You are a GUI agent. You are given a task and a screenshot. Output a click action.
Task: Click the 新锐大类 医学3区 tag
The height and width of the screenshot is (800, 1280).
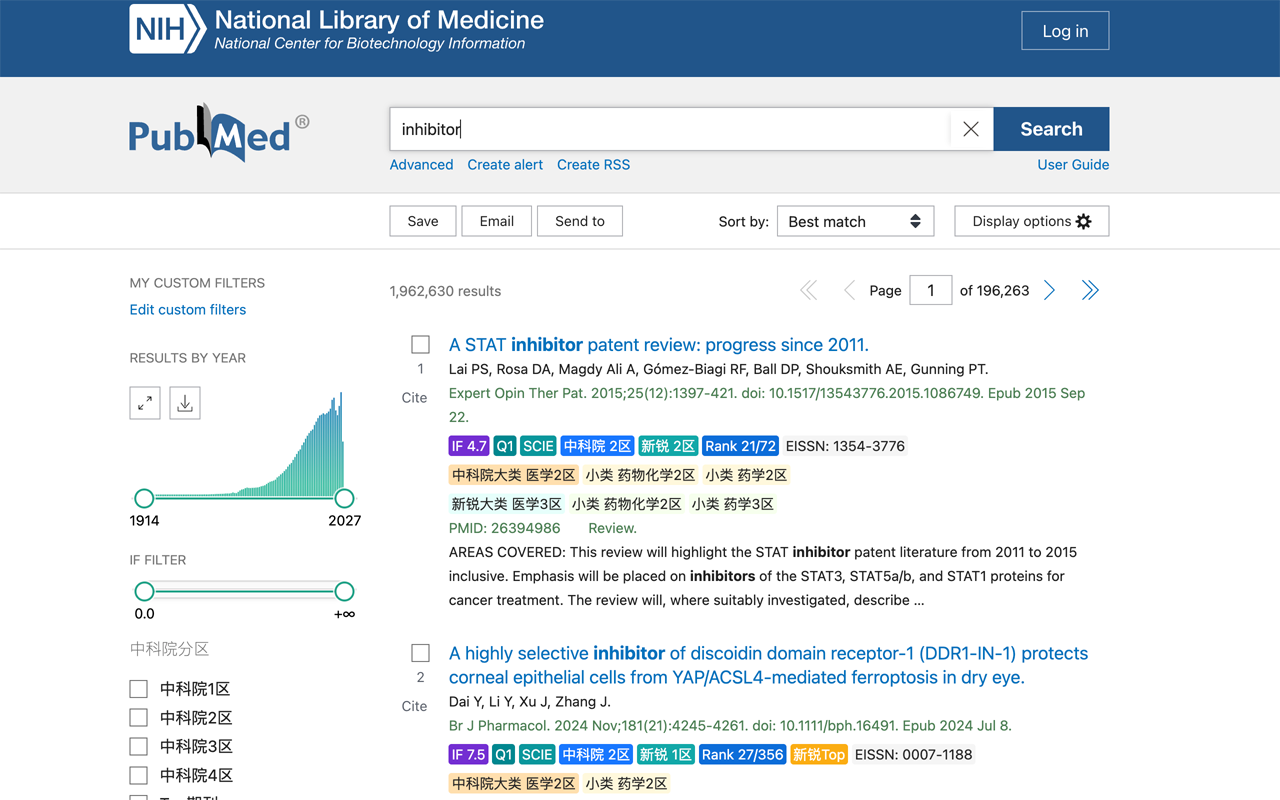506,504
